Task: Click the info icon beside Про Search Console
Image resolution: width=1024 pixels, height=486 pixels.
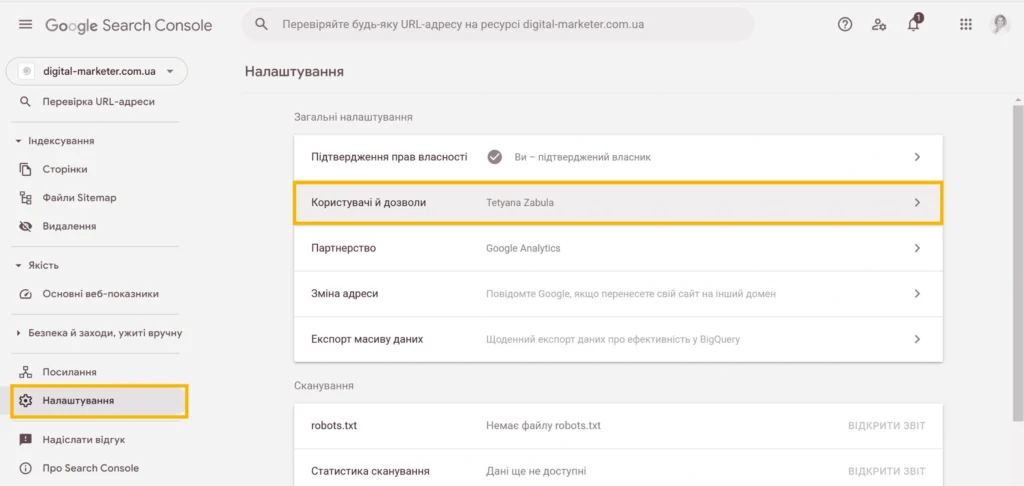Action: [x=25, y=468]
